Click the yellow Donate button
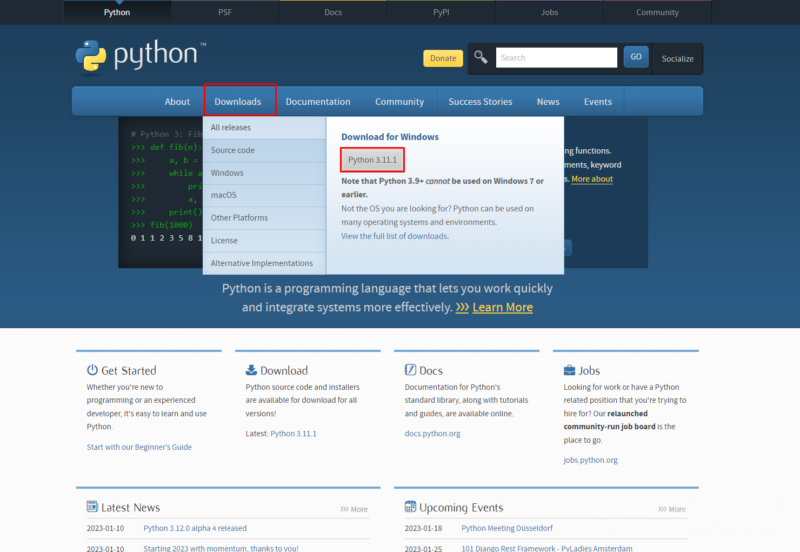Image resolution: width=800 pixels, height=552 pixels. tap(443, 58)
